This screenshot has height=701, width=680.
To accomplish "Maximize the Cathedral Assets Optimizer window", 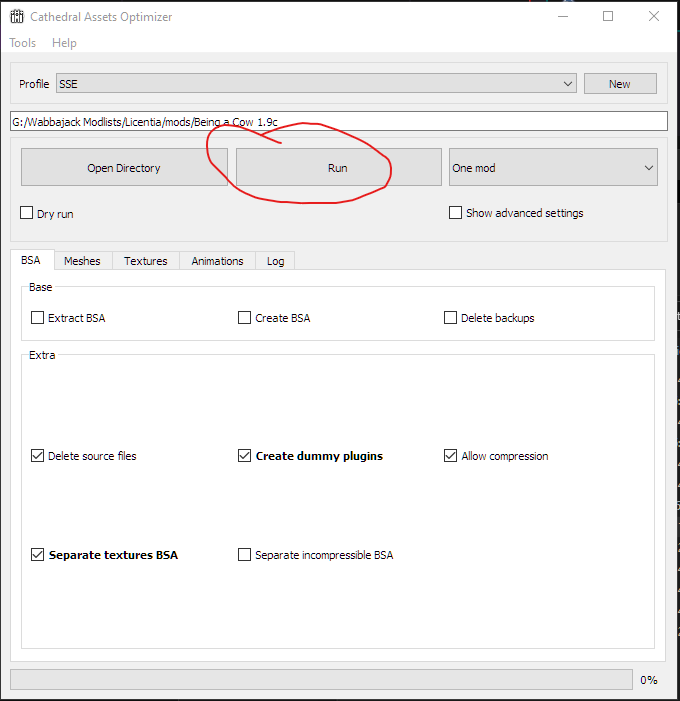I will (608, 17).
